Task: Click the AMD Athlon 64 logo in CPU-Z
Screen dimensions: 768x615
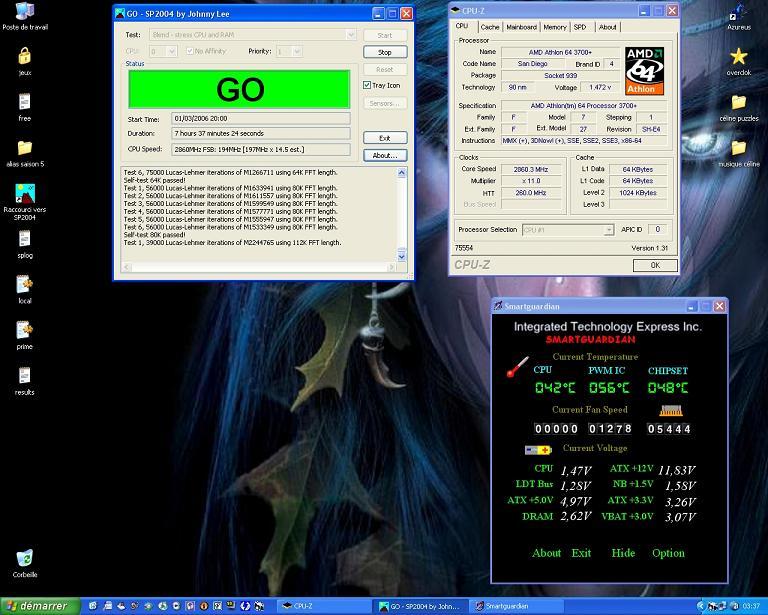Action: click(x=644, y=71)
